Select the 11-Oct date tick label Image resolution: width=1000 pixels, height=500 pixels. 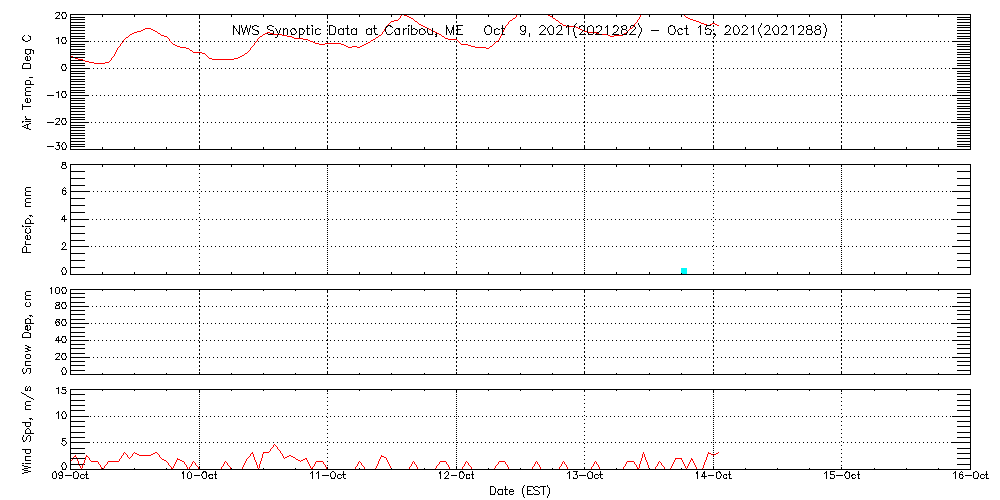(x=328, y=477)
